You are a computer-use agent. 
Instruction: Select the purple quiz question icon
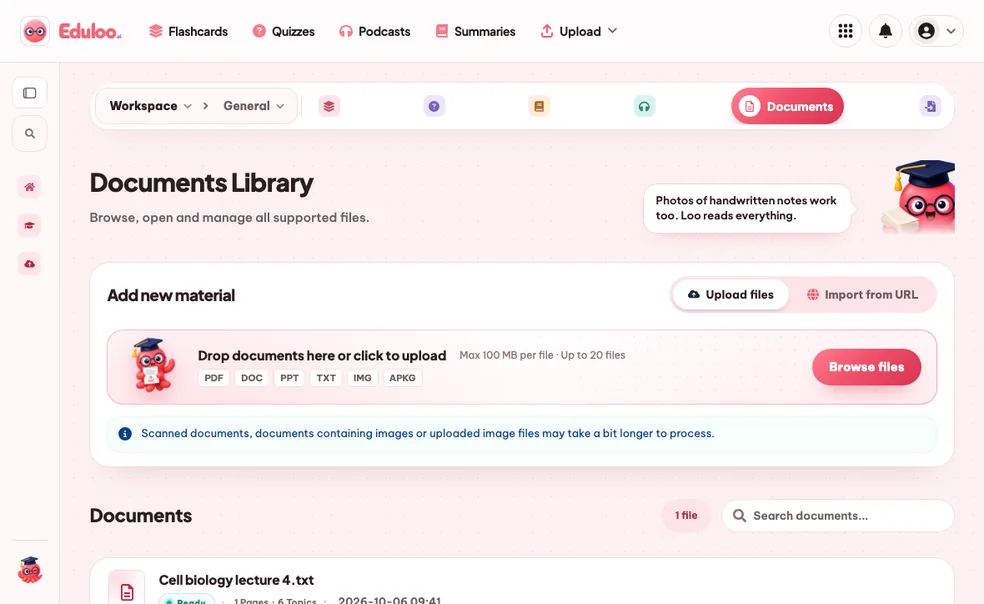coord(434,106)
